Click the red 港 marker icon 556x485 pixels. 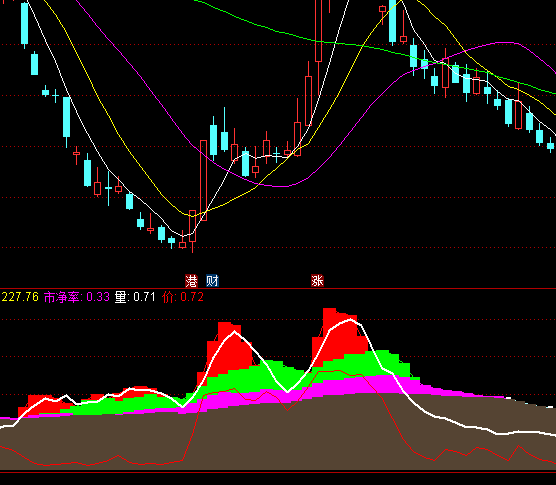coord(191,281)
